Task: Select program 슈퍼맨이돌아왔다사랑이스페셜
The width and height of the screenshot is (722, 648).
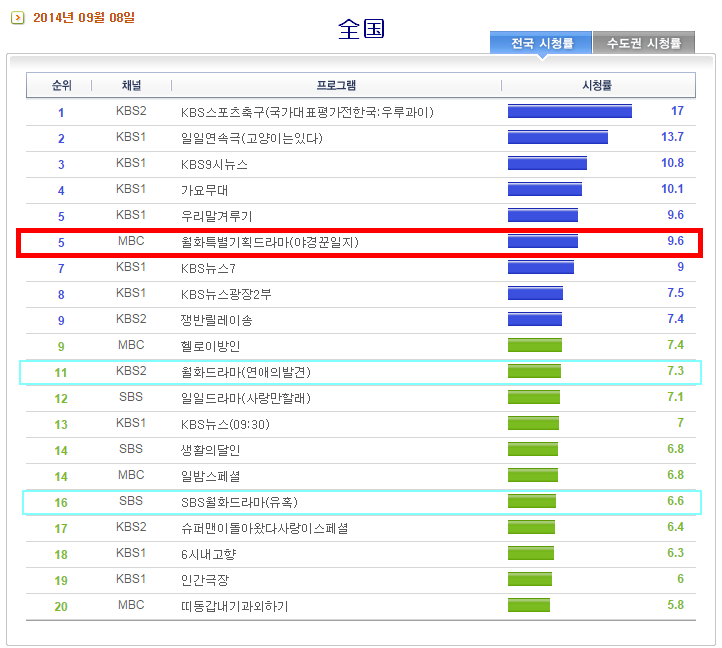Action: pos(264,528)
